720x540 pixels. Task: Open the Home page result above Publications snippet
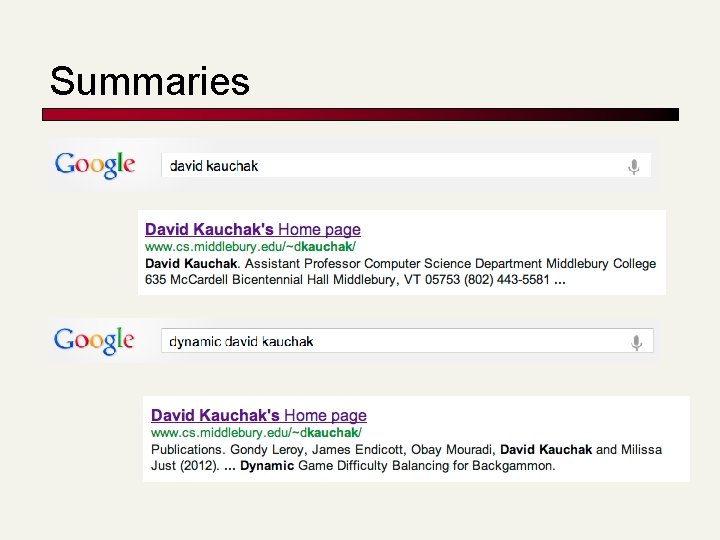coord(258,415)
